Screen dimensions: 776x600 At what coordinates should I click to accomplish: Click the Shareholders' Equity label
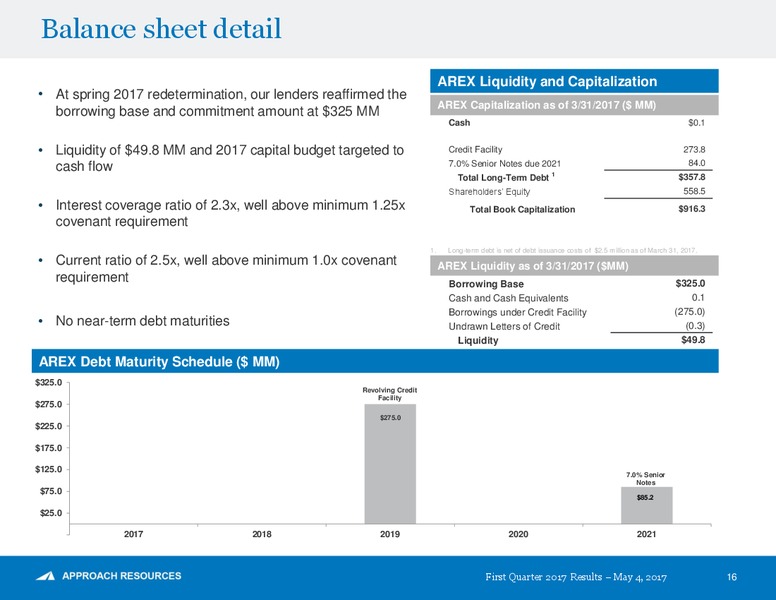(489, 192)
